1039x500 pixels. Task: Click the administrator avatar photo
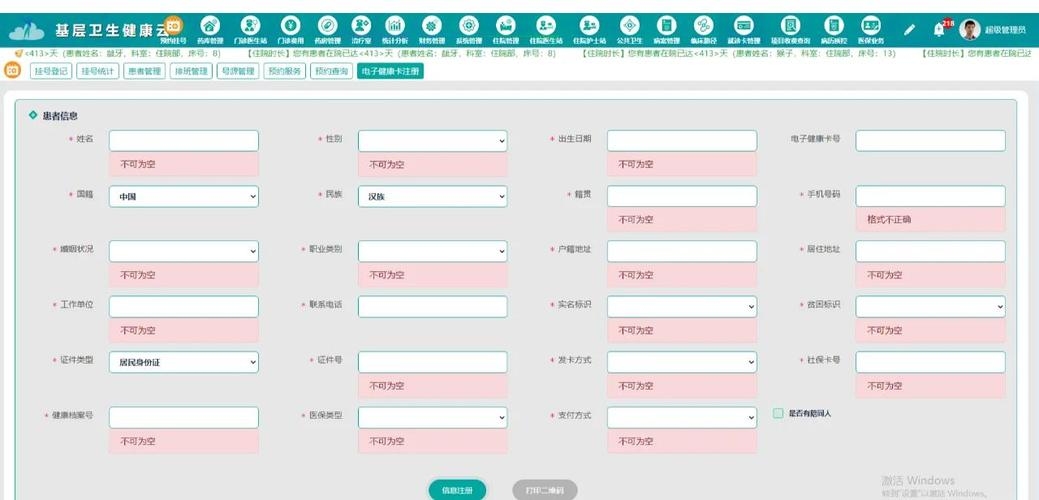[x=969, y=30]
